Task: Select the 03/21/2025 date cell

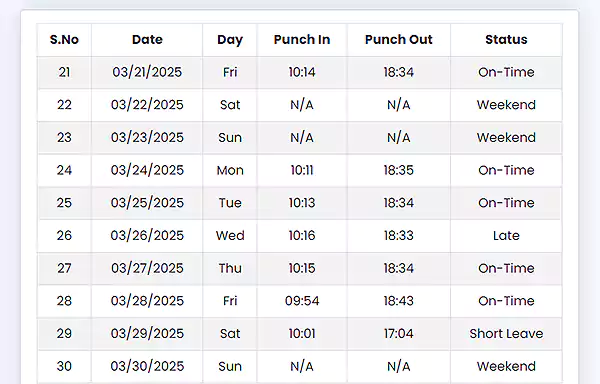Action: click(x=147, y=72)
